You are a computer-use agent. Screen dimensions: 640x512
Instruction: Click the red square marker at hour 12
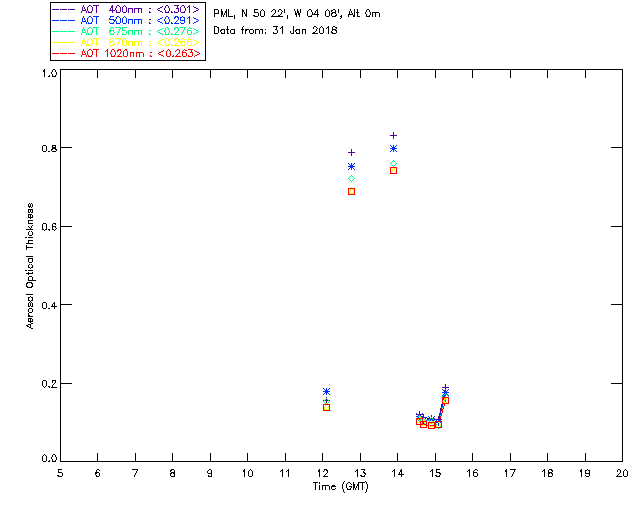point(327,407)
